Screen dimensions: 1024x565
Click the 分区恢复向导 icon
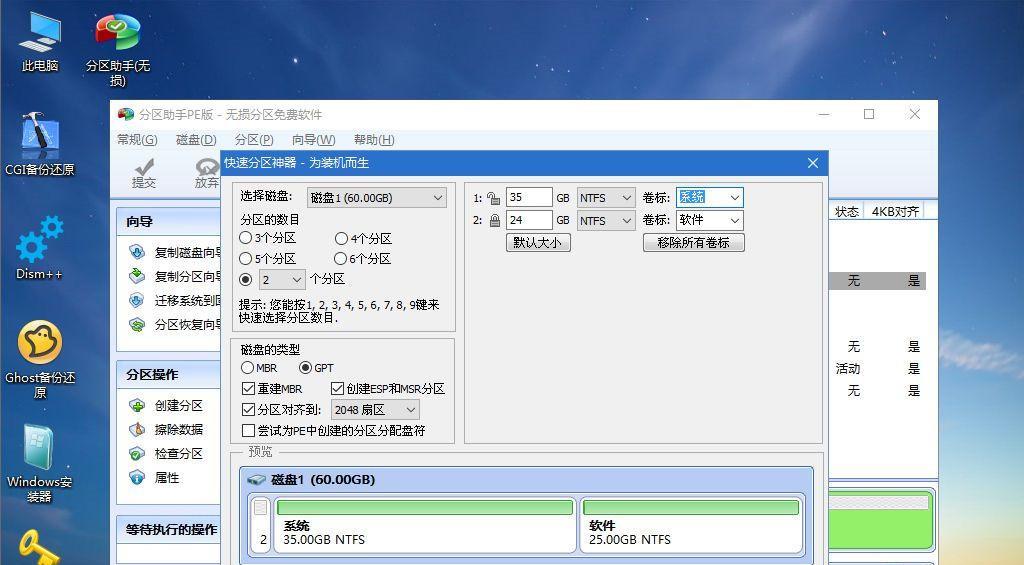(136, 325)
